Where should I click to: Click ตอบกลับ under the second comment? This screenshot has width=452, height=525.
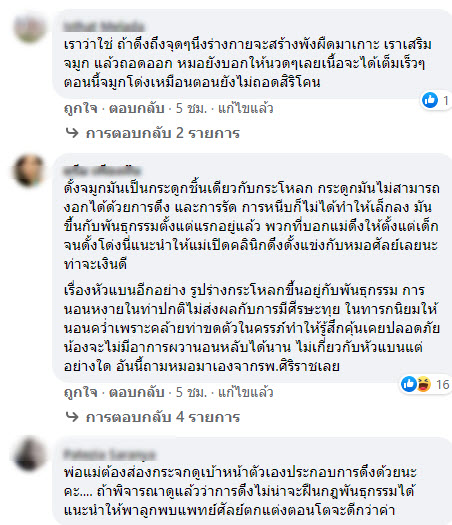tap(137, 392)
